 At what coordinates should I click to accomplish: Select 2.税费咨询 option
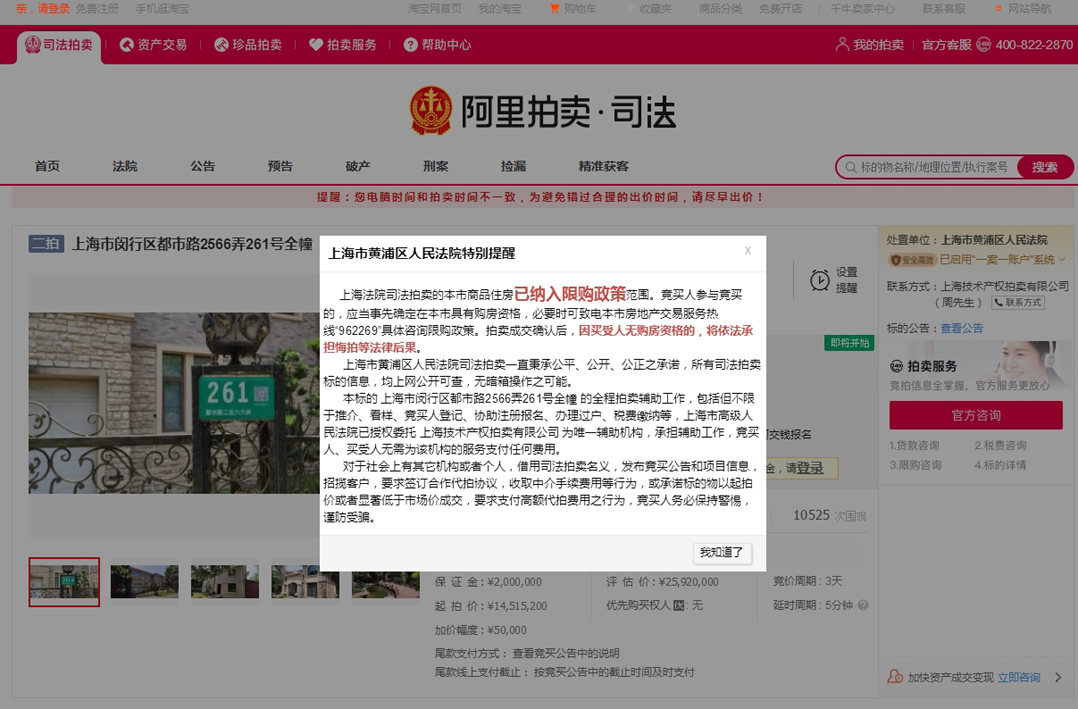tap(1000, 446)
